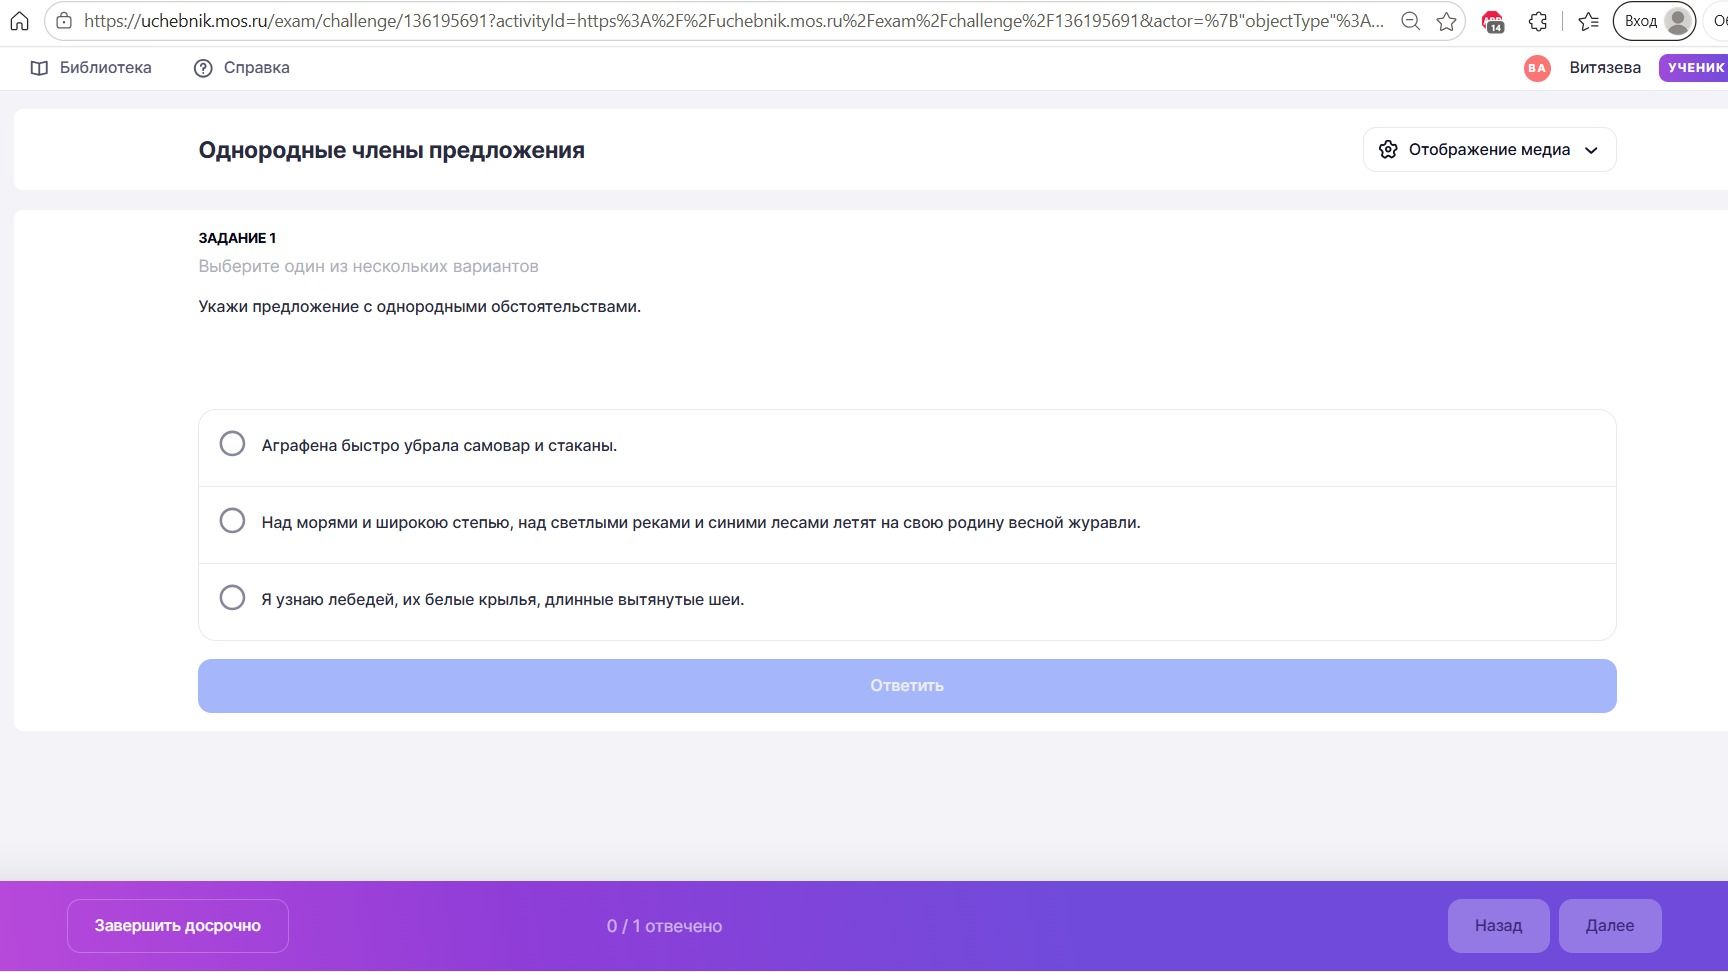Open the favorites list icon
Screen dimensions: 1728x972
1588,21
